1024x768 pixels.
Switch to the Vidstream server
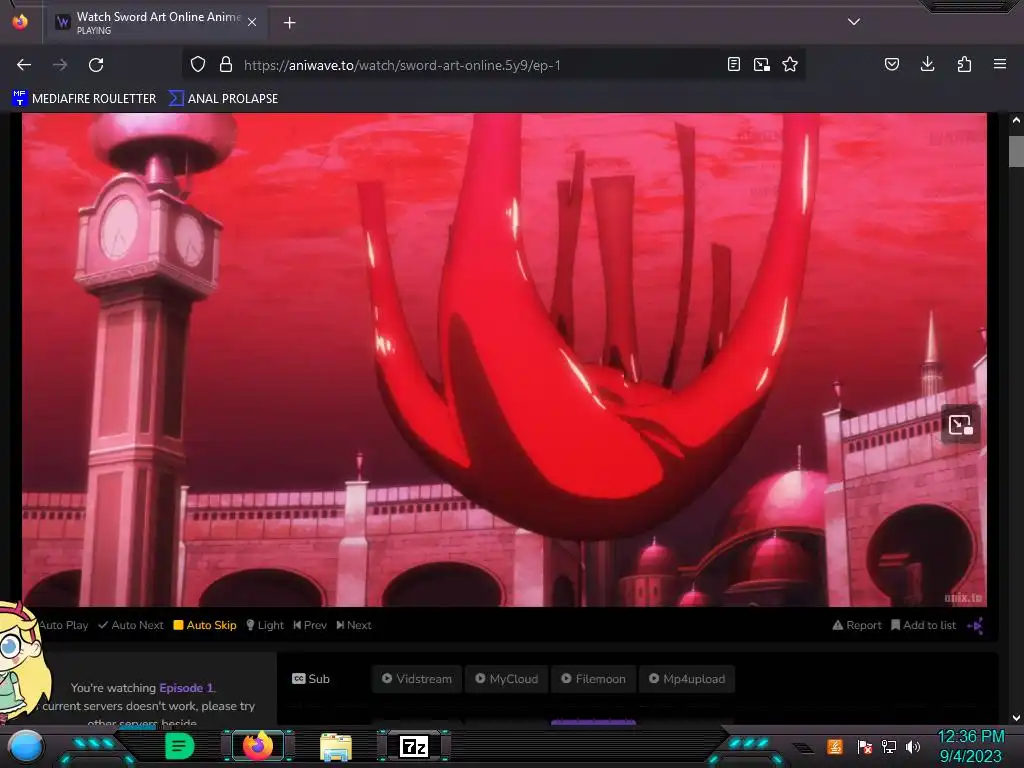coord(417,679)
